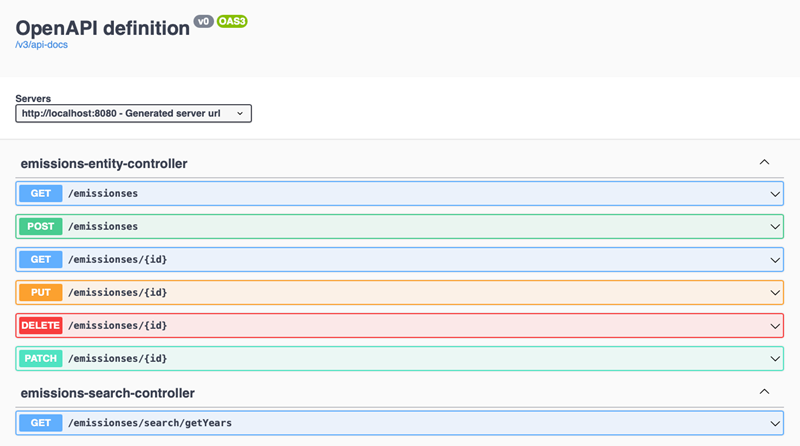Click the PATCH /emissionses/{id} path text
The height and width of the screenshot is (446, 800).
(117, 358)
